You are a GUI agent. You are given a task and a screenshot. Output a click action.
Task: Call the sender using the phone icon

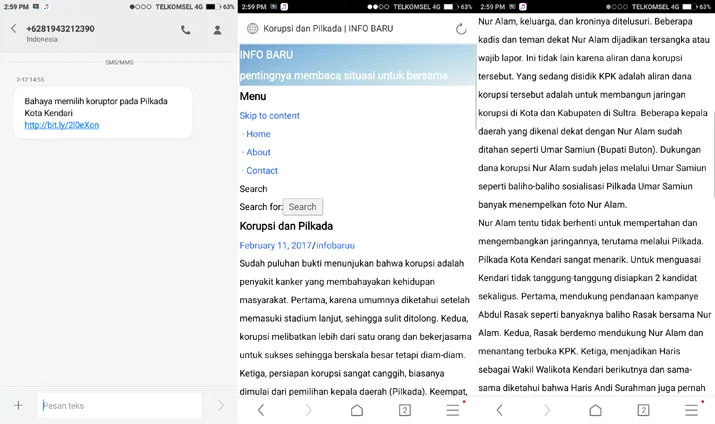186,30
